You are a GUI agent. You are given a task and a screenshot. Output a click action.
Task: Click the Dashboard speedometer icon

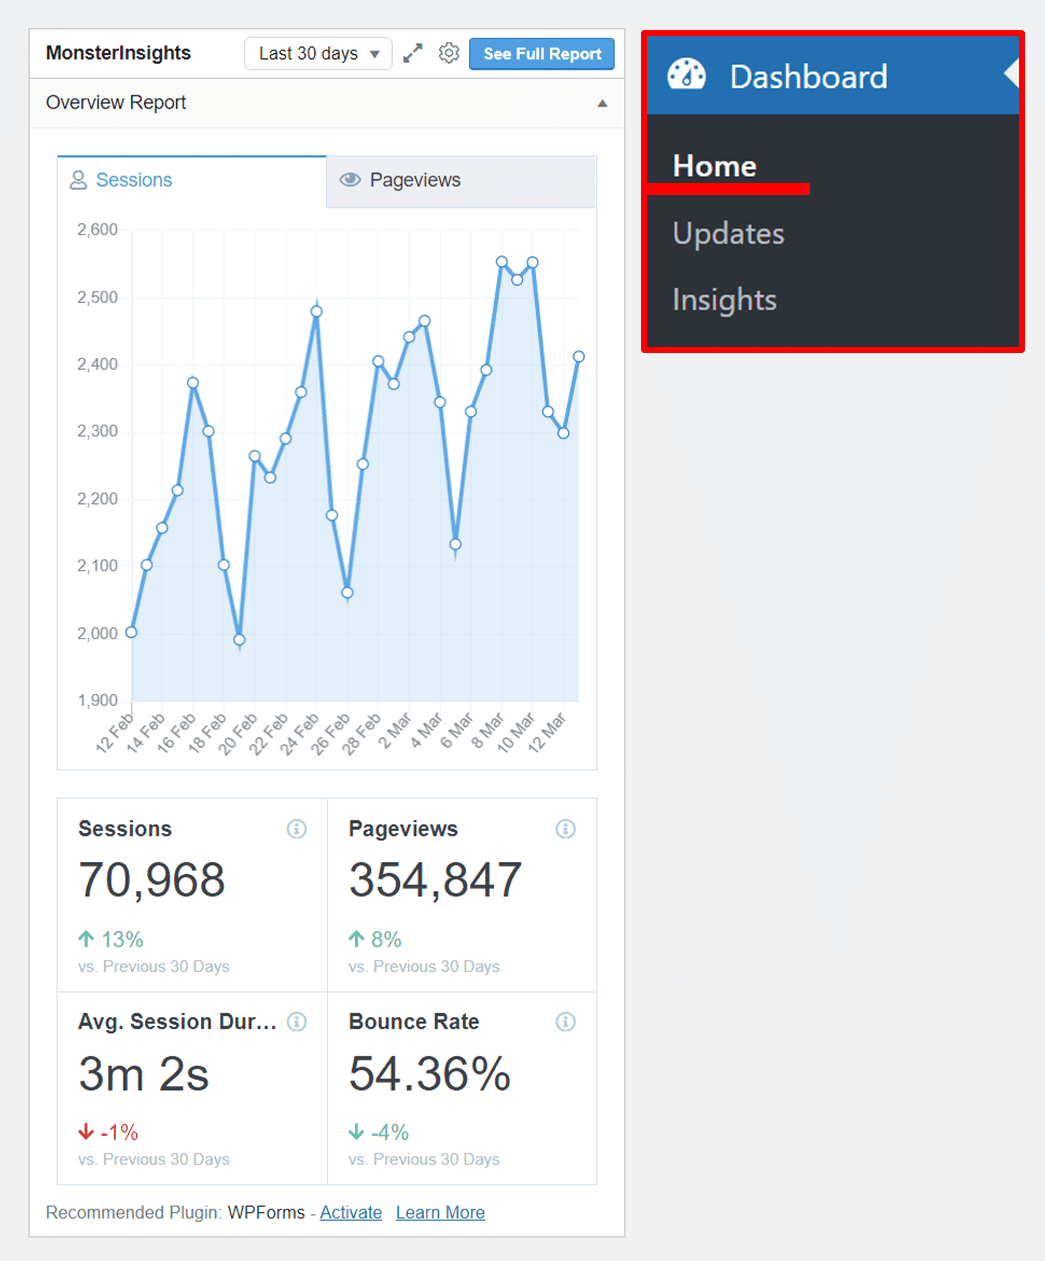pos(687,75)
